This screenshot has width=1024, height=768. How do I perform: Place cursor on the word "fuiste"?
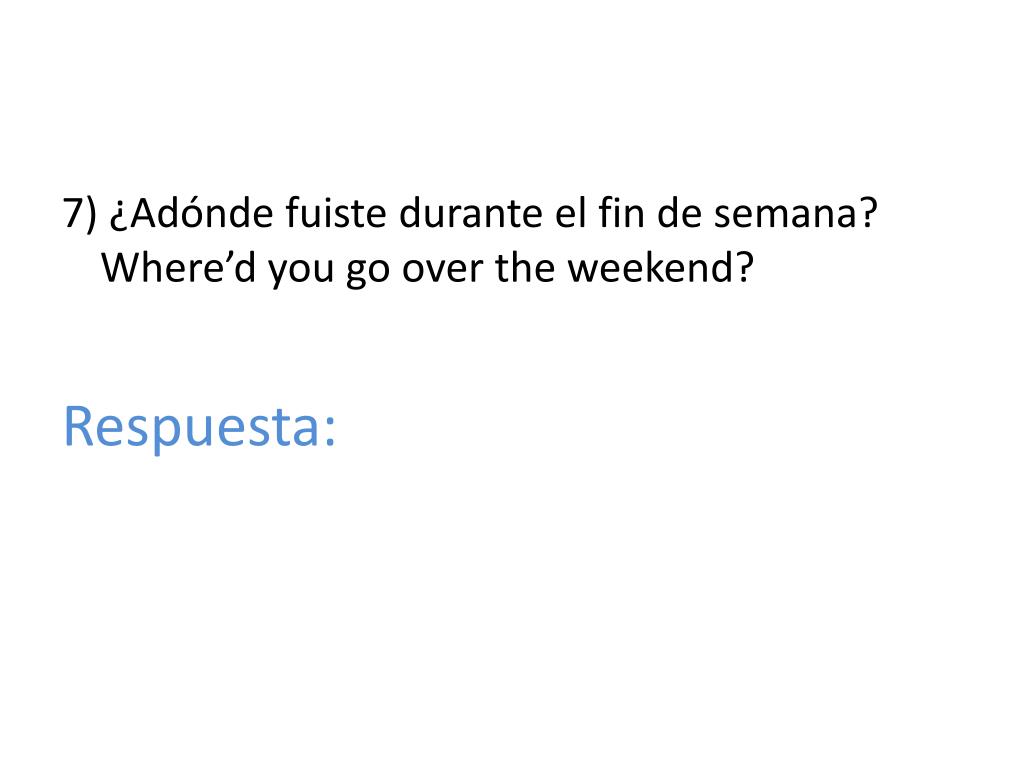click(x=336, y=212)
